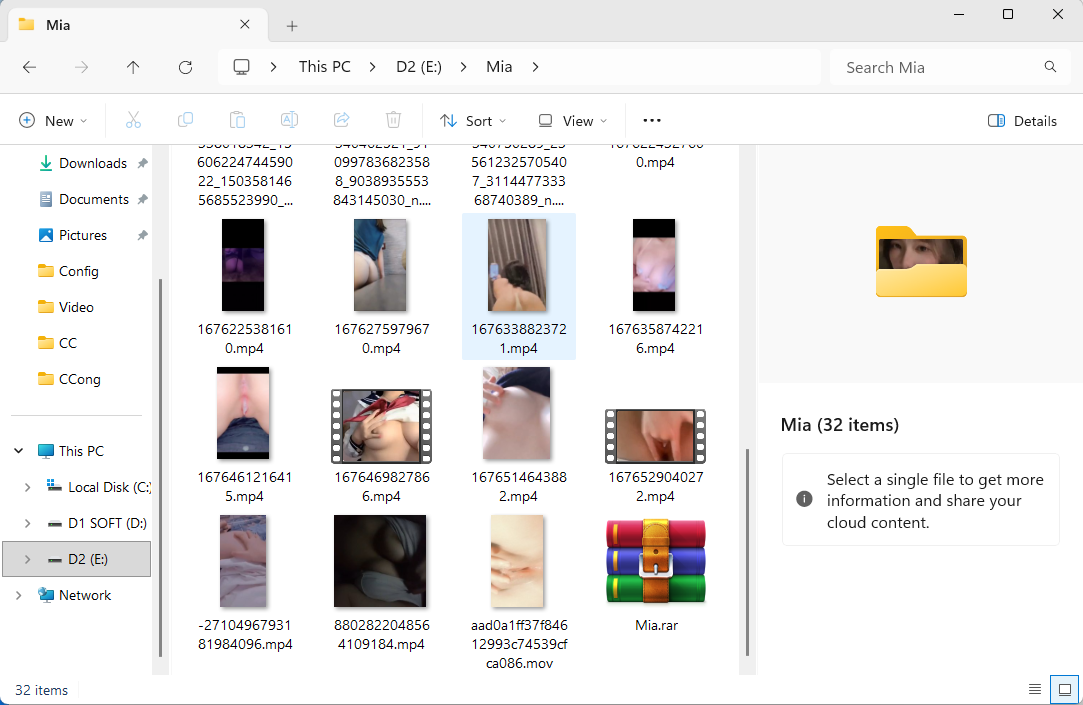Click the Rename icon in toolbar

coord(289,120)
